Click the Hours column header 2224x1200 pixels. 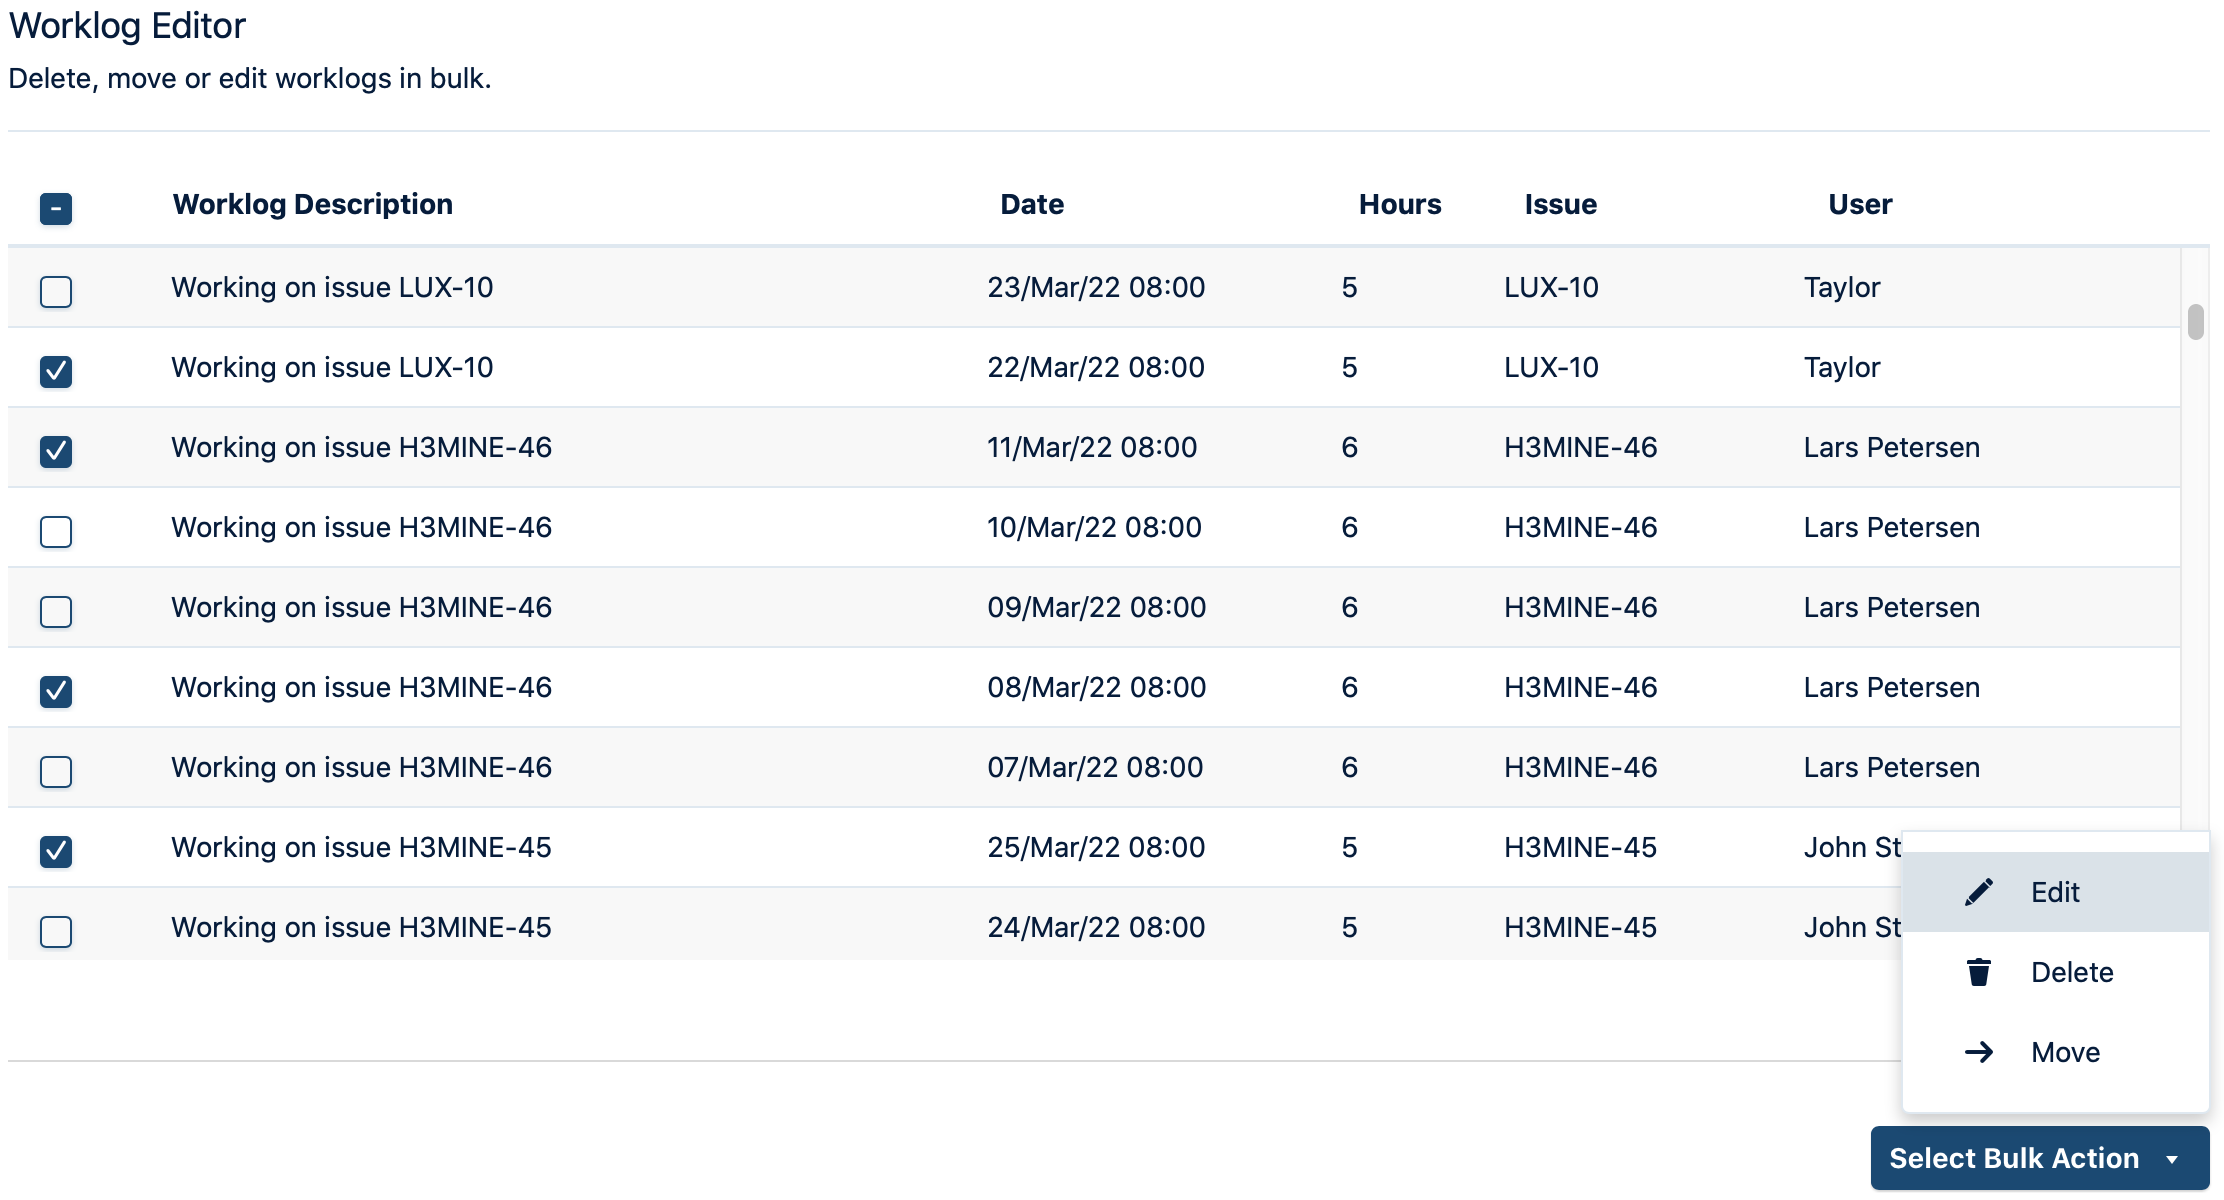coord(1399,204)
